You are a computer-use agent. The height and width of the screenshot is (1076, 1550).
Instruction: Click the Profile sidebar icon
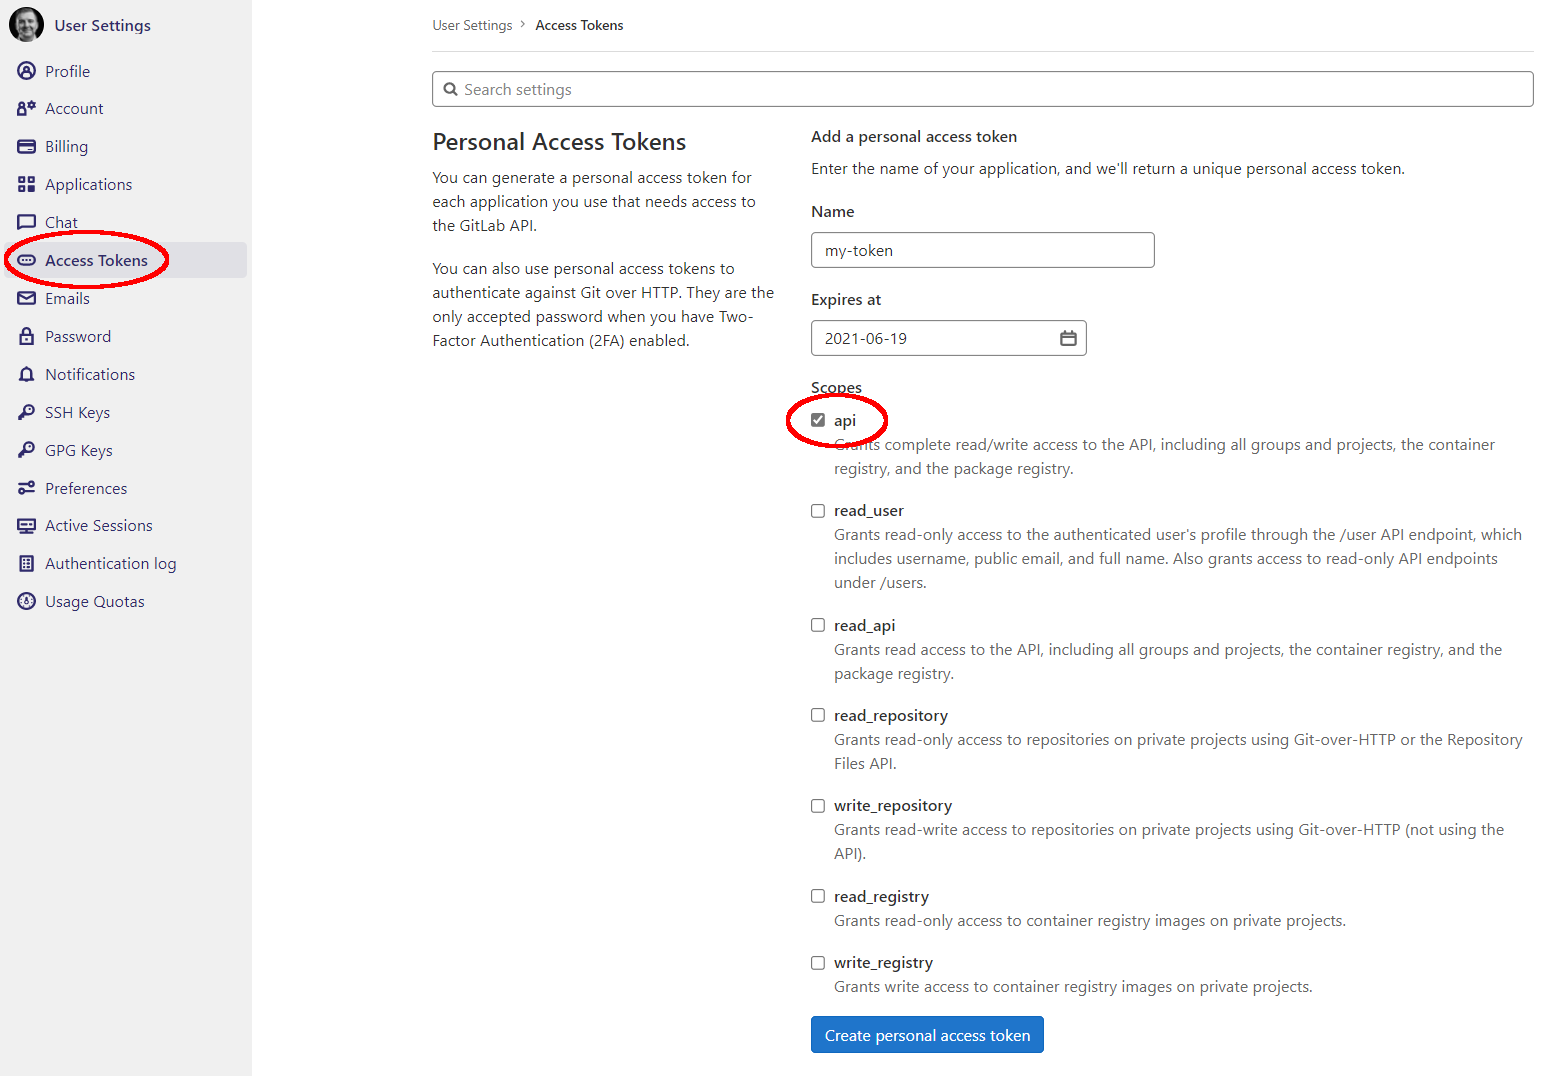[26, 71]
